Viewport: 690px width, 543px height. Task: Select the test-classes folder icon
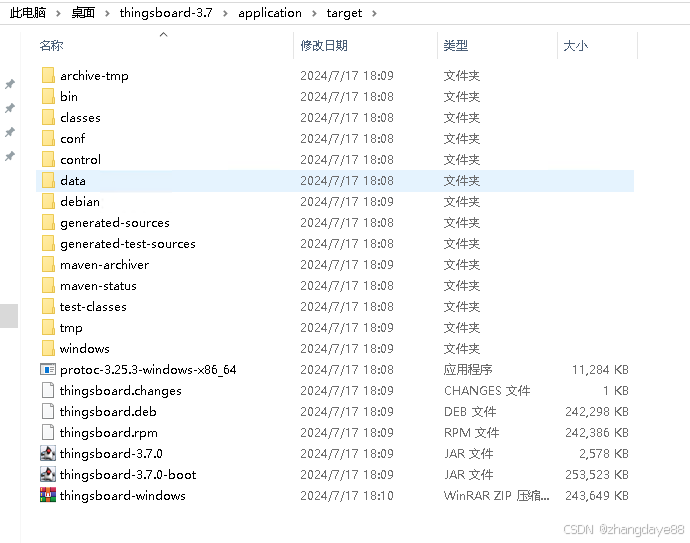48,307
